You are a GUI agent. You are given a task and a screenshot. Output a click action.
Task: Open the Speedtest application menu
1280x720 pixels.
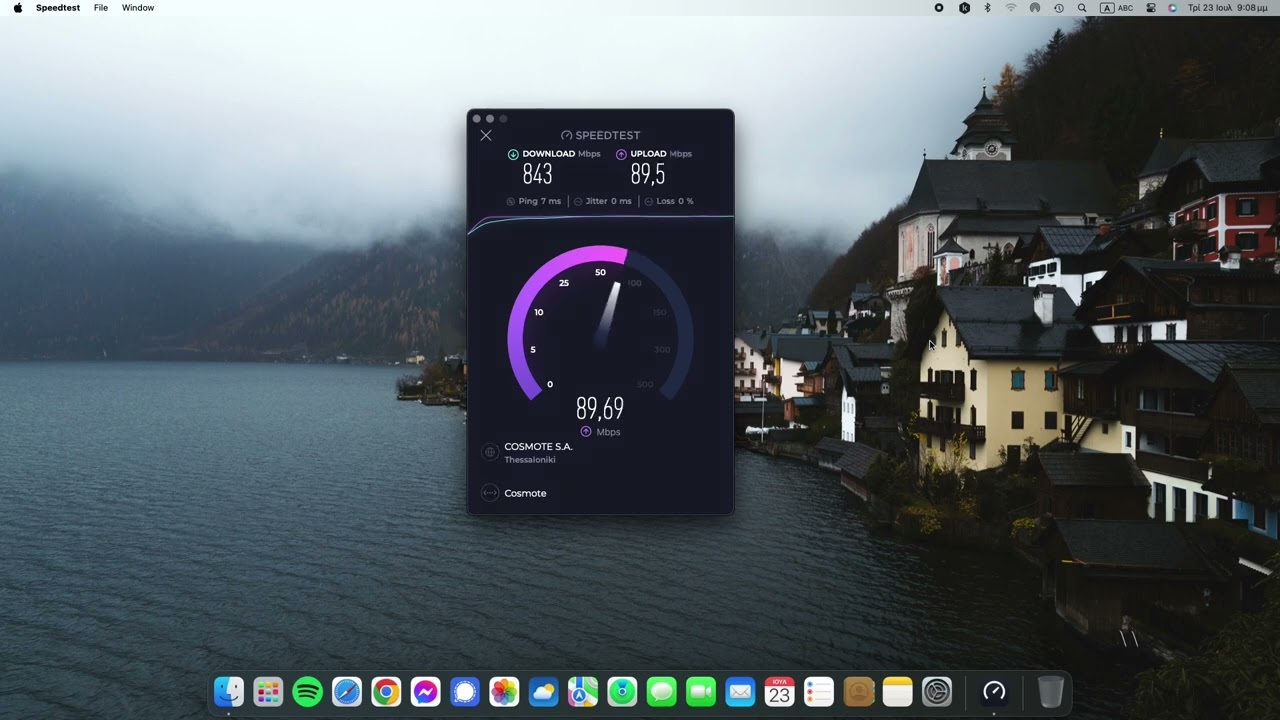pos(58,8)
